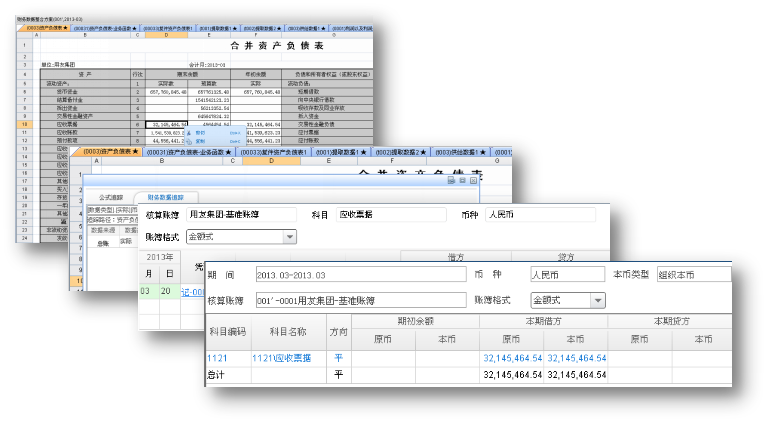
Task: Open the 1121 科目编码 link
Action: pyautogui.click(x=218, y=357)
